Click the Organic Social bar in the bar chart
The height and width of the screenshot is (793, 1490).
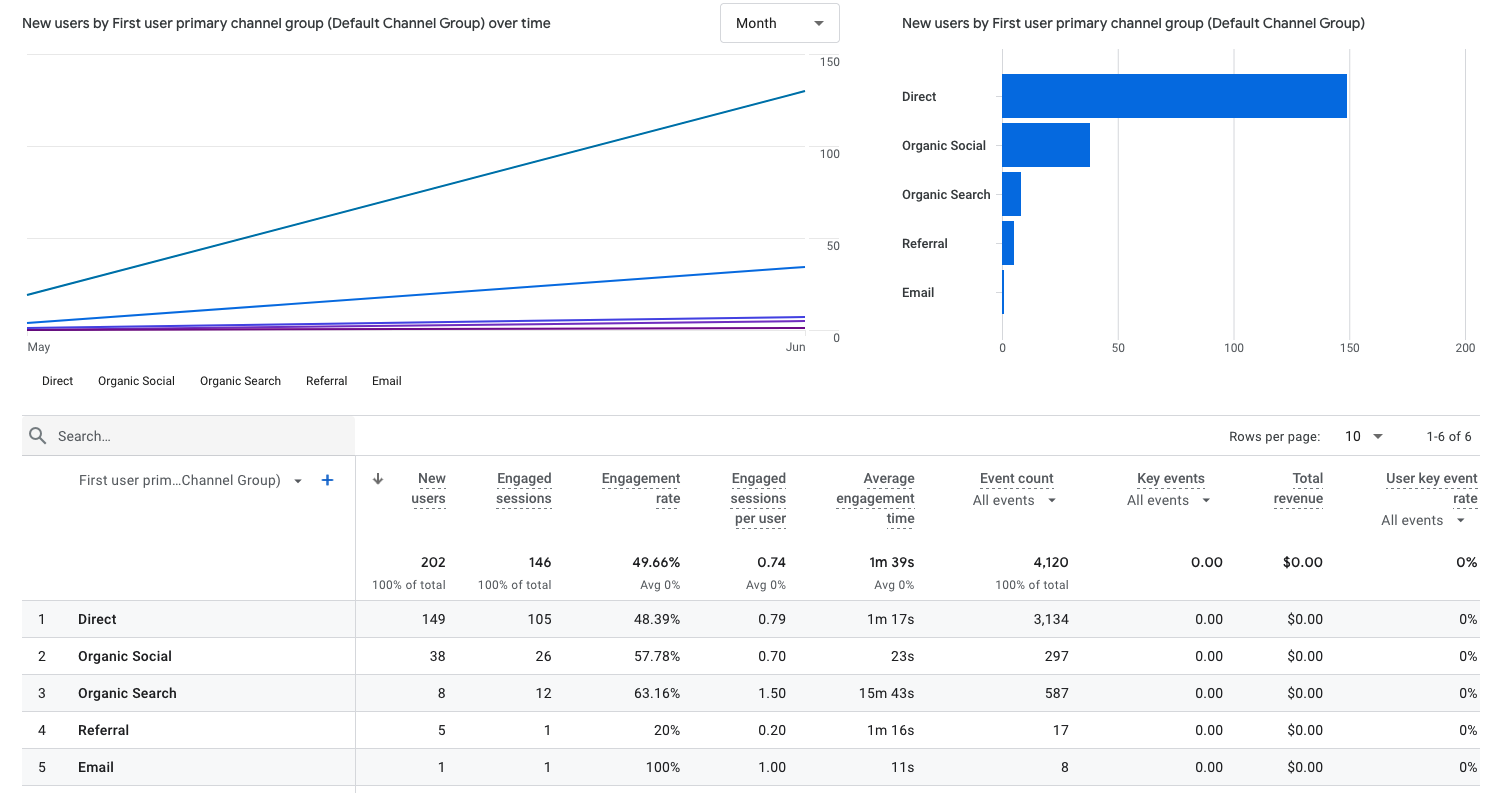(x=1045, y=145)
